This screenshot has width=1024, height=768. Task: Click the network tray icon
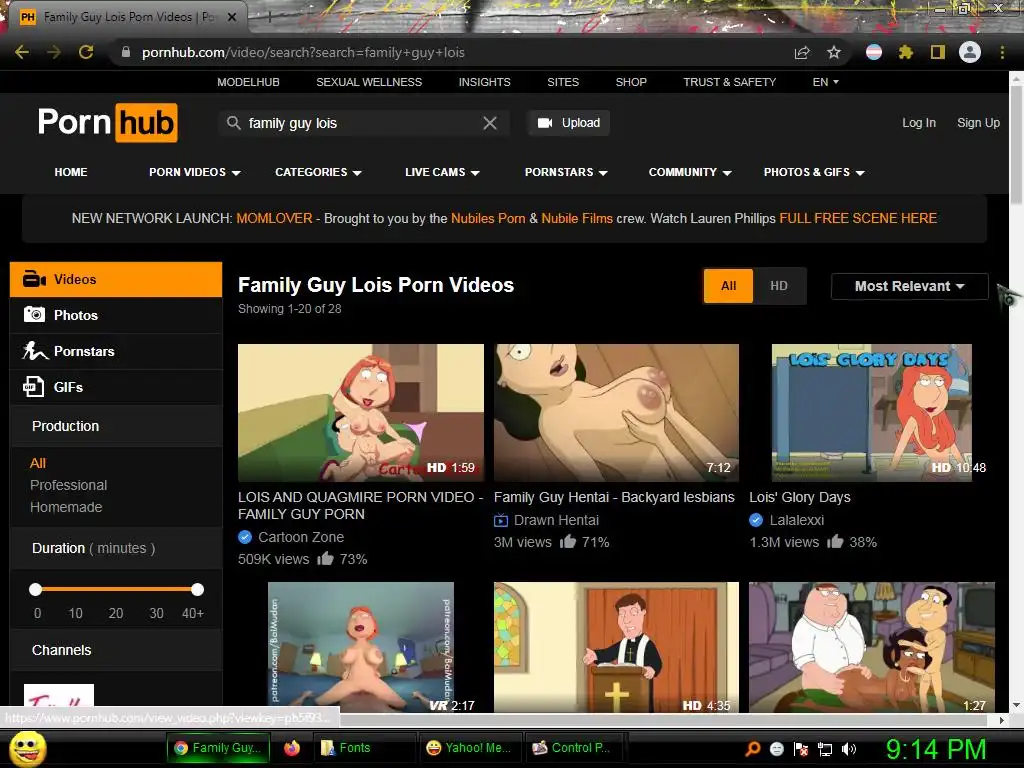click(825, 749)
